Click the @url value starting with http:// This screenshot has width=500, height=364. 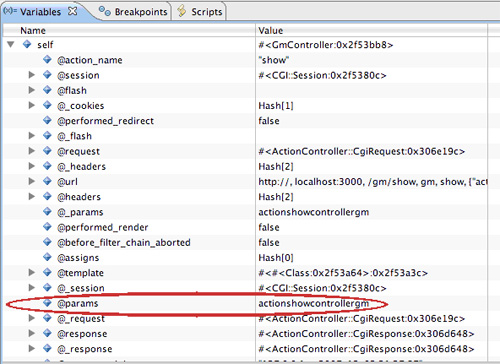tap(373, 182)
